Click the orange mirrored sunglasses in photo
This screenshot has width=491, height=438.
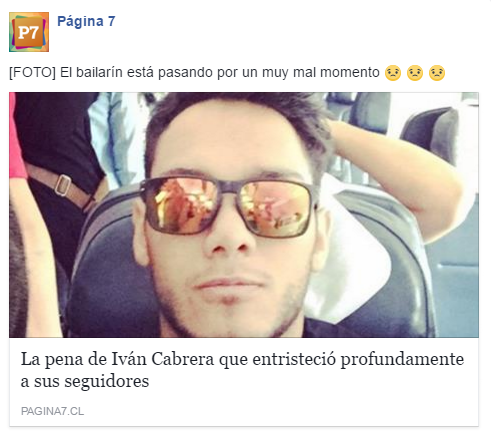(x=229, y=207)
